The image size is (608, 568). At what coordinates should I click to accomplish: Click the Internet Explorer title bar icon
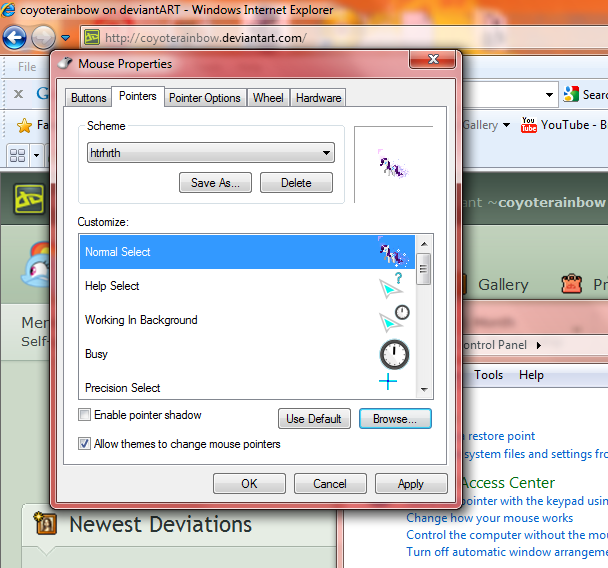(x=8, y=9)
